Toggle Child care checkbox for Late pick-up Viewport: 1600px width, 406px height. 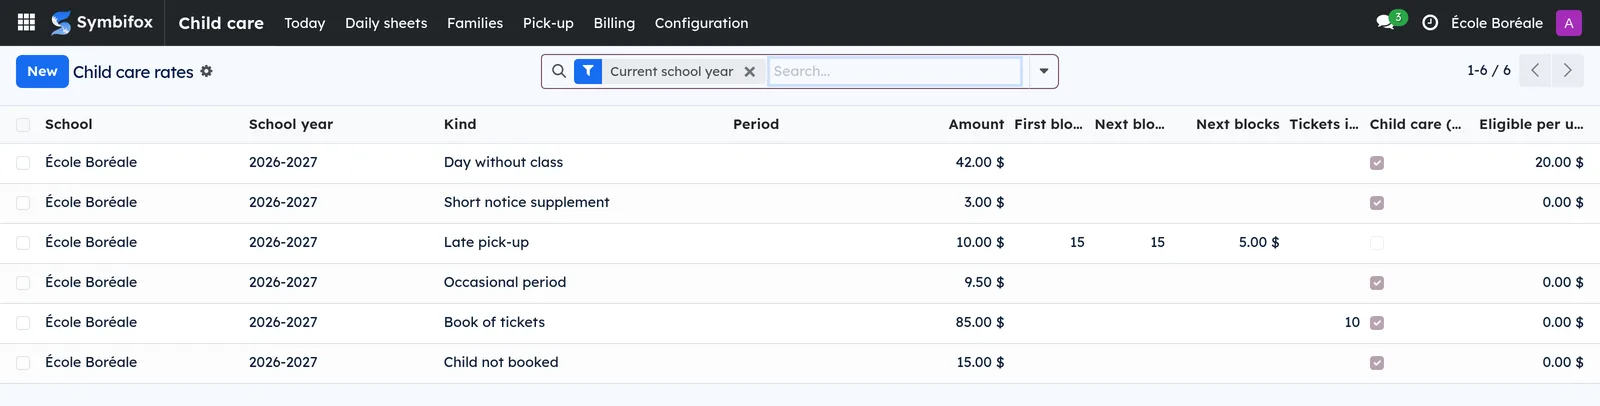(1377, 243)
